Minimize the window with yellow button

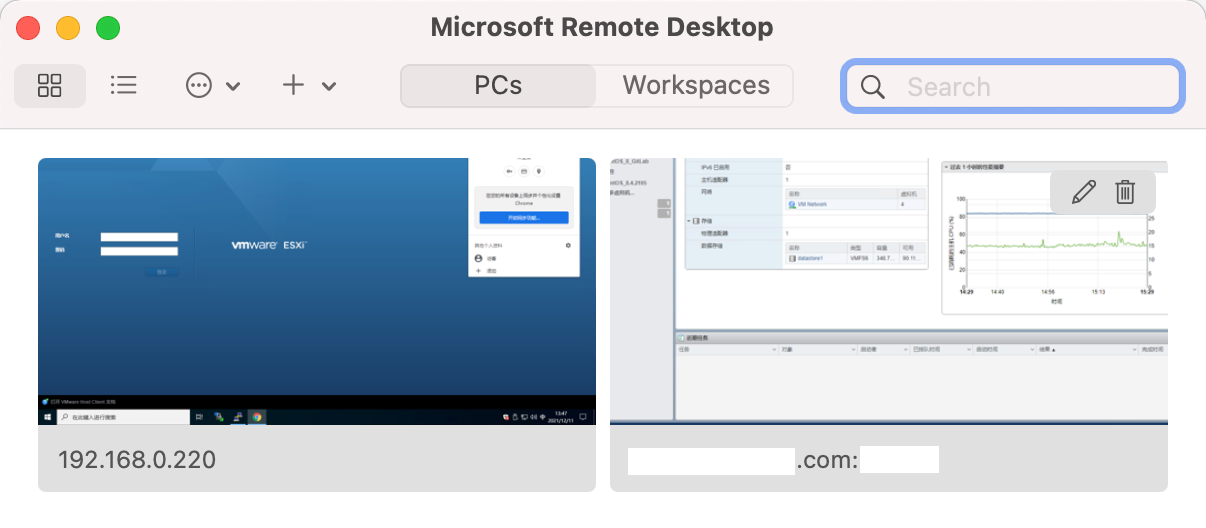click(68, 28)
